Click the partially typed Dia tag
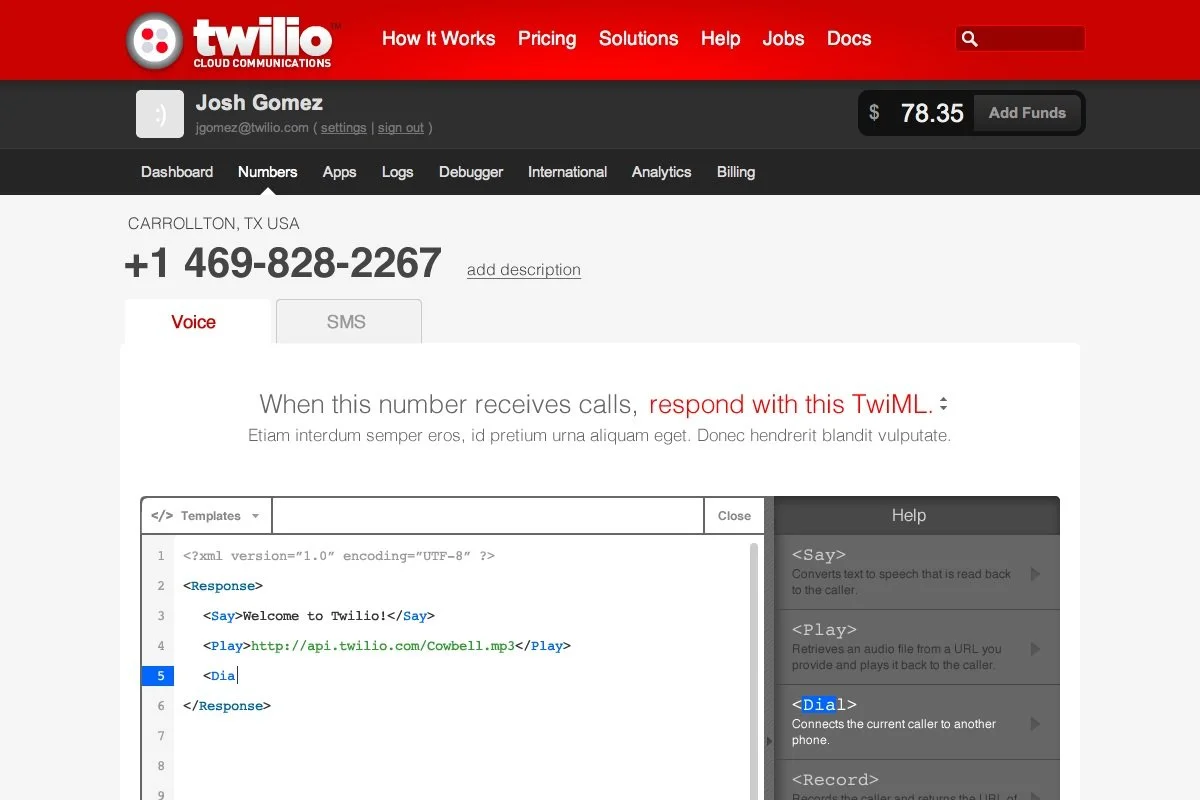This screenshot has height=800, width=1200. 220,676
